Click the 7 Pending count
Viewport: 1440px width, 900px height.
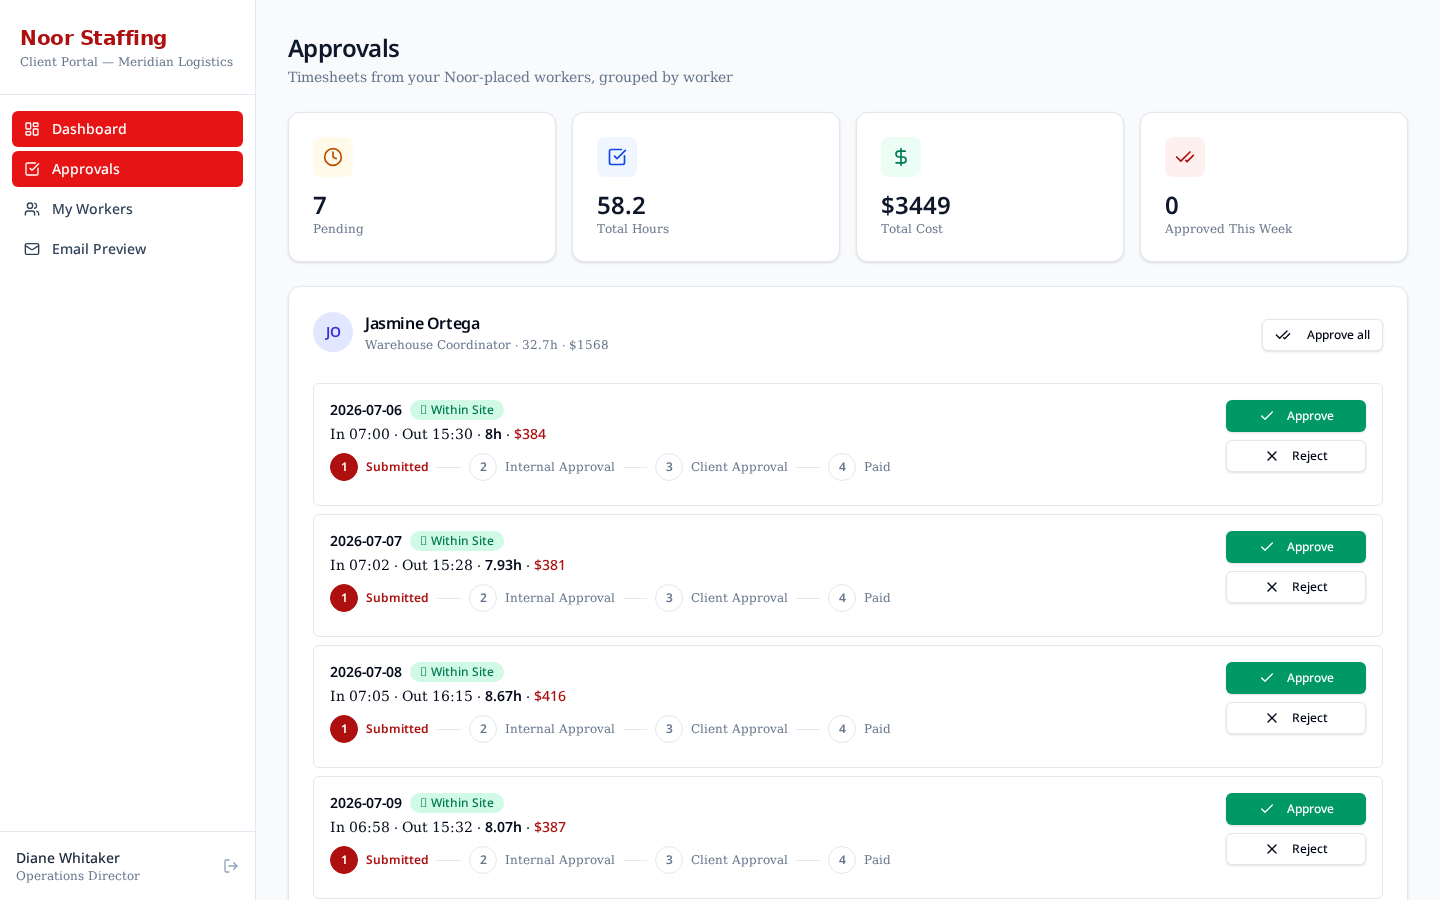[x=320, y=206]
